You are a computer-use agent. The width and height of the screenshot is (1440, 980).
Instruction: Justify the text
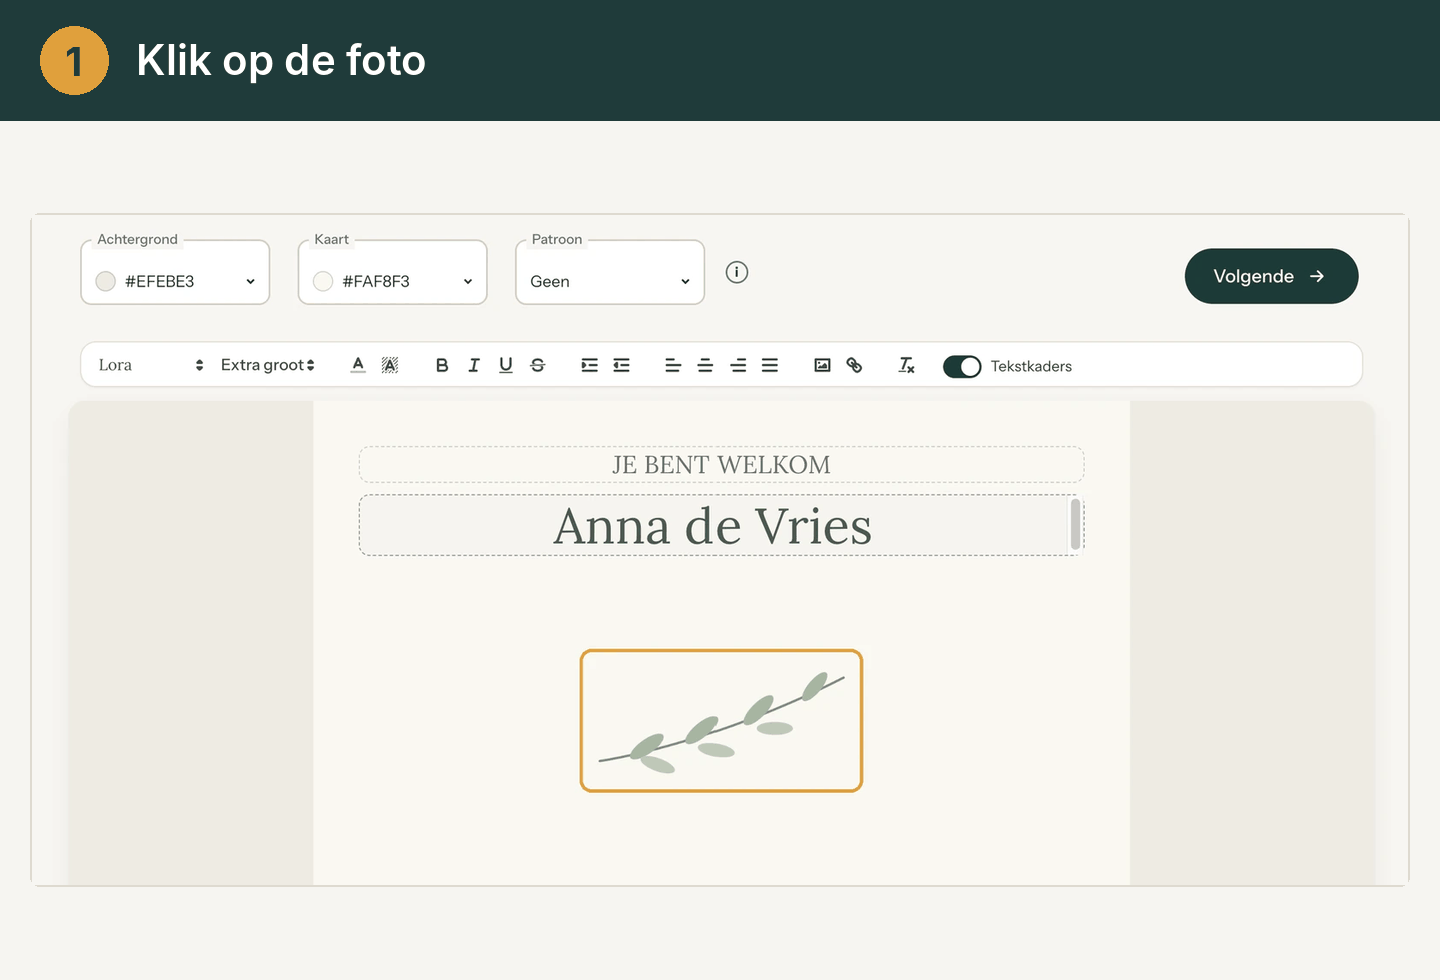point(770,365)
